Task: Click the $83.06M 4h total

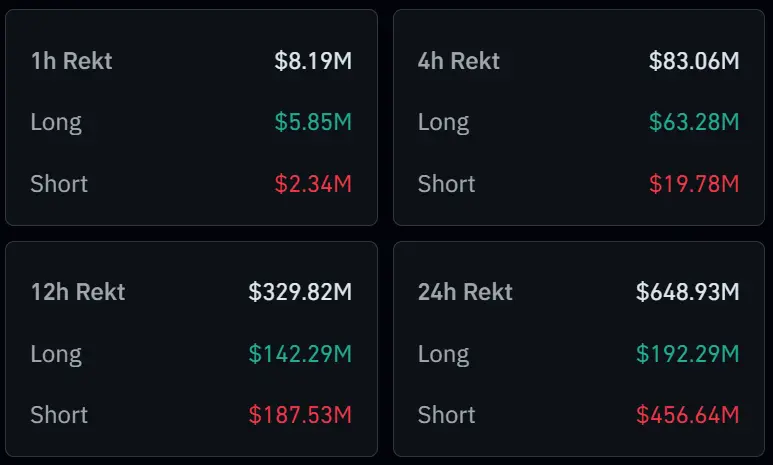Action: 694,61
